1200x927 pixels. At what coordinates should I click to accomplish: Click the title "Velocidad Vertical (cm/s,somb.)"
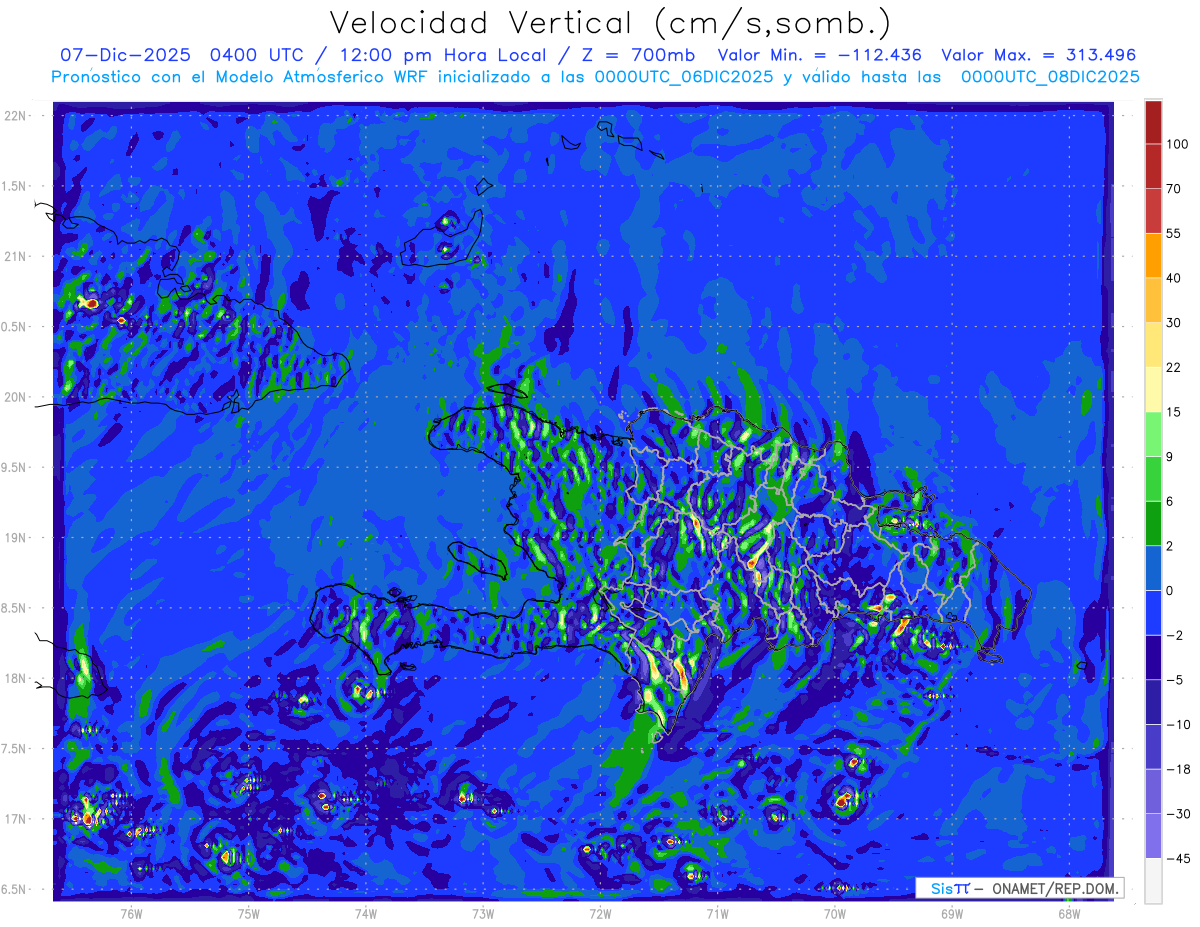click(610, 23)
